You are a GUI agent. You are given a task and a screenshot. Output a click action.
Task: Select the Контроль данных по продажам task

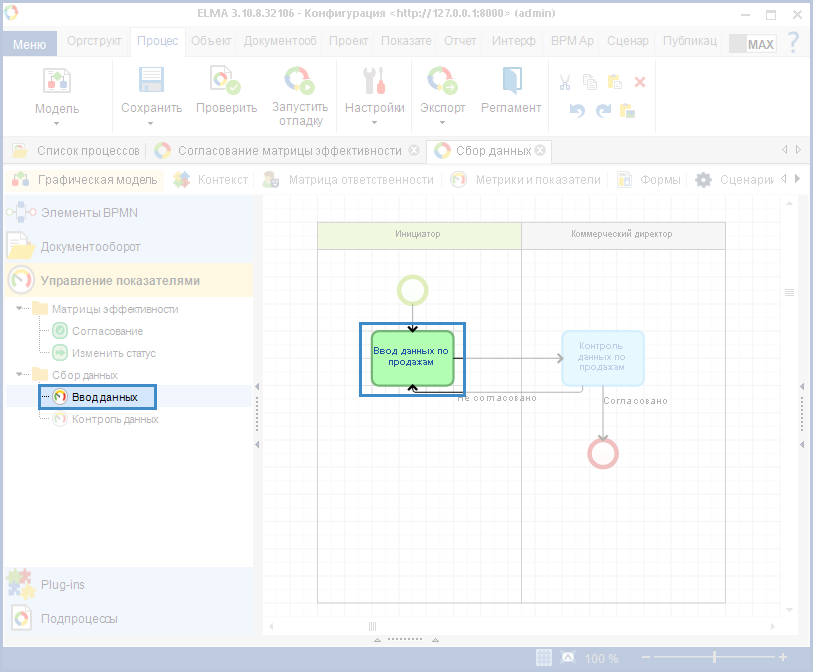602,357
